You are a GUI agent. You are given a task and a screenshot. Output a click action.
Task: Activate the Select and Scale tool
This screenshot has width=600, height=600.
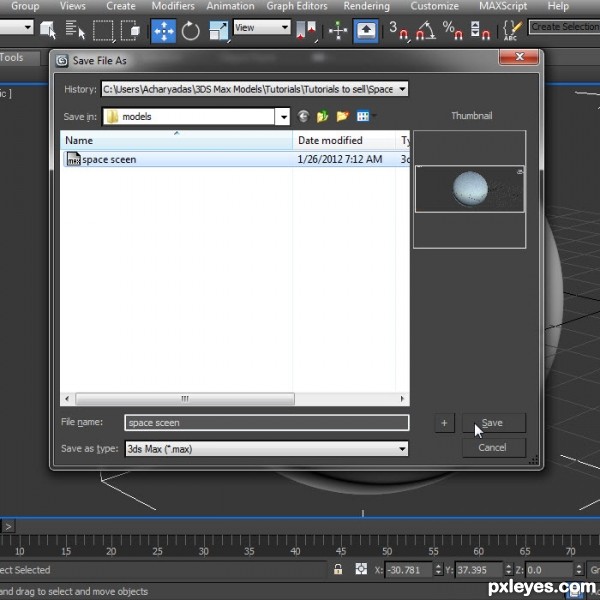click(x=218, y=31)
